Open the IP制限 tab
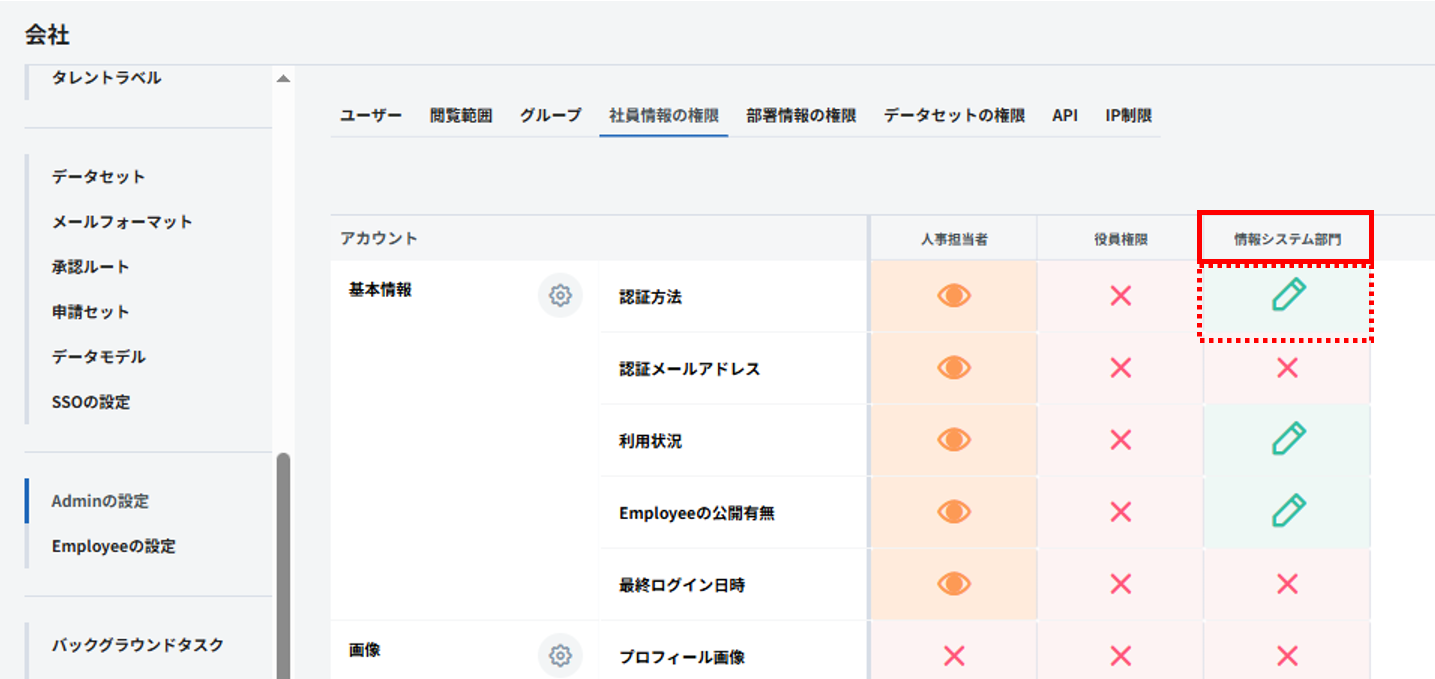 coord(1128,116)
